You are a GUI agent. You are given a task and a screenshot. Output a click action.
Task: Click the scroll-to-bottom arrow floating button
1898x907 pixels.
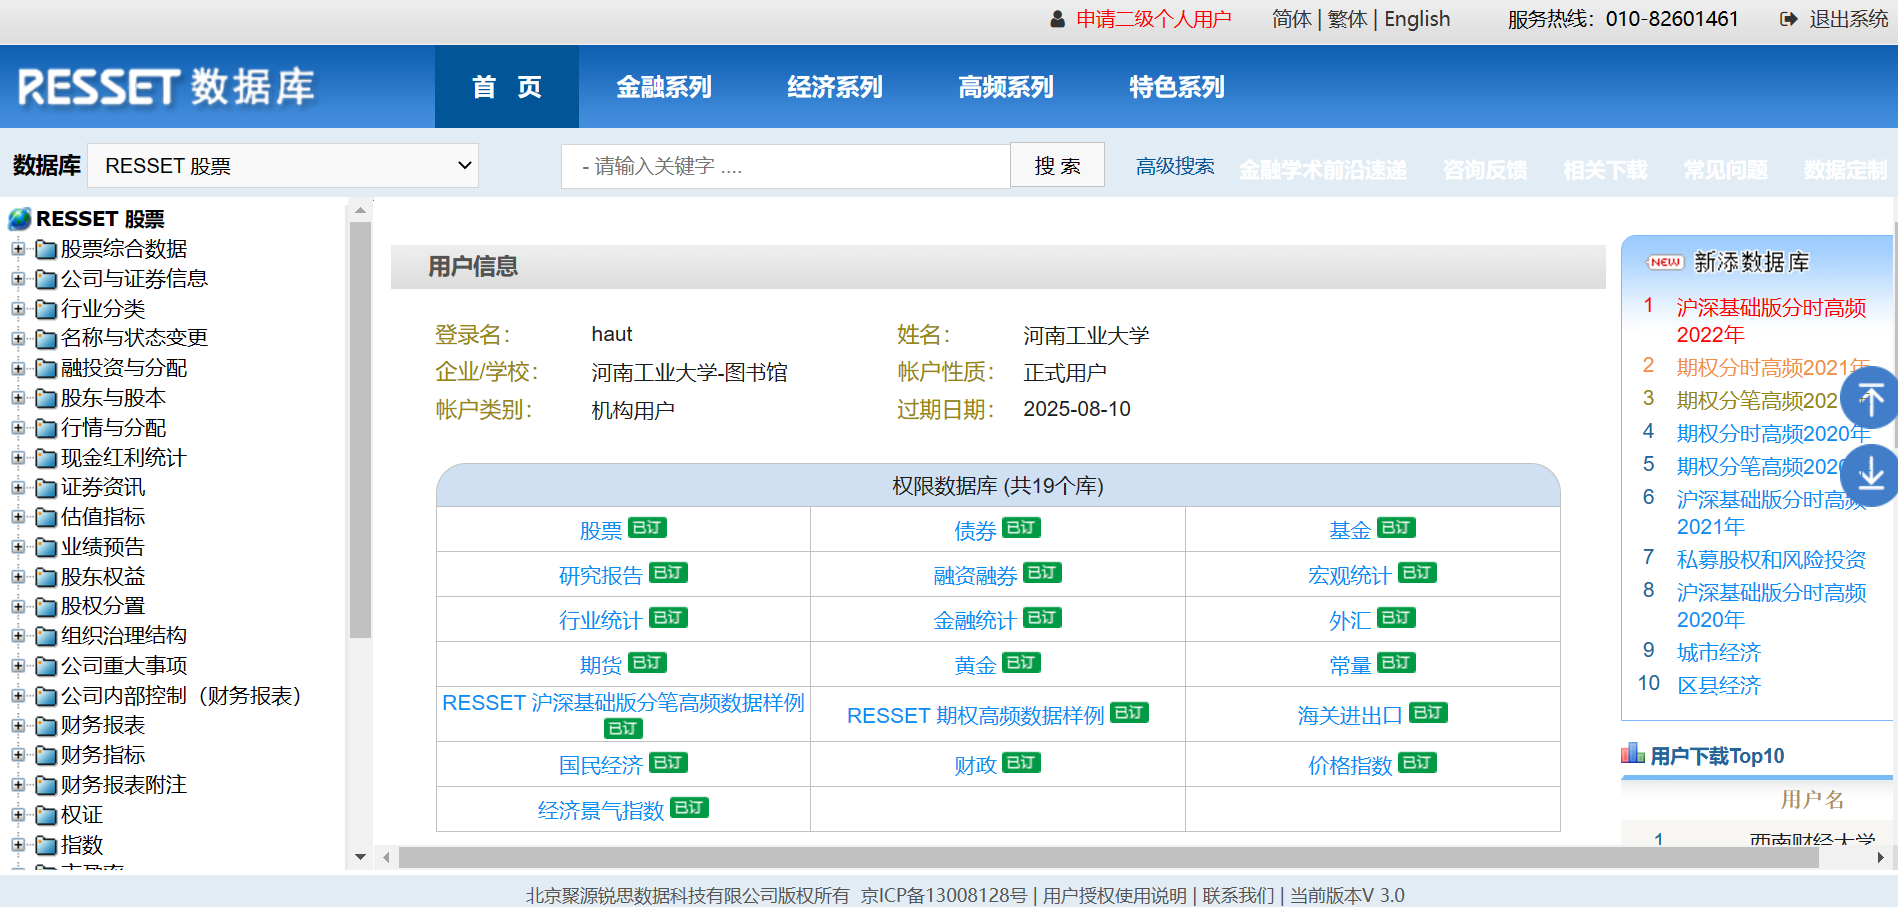click(x=1870, y=474)
